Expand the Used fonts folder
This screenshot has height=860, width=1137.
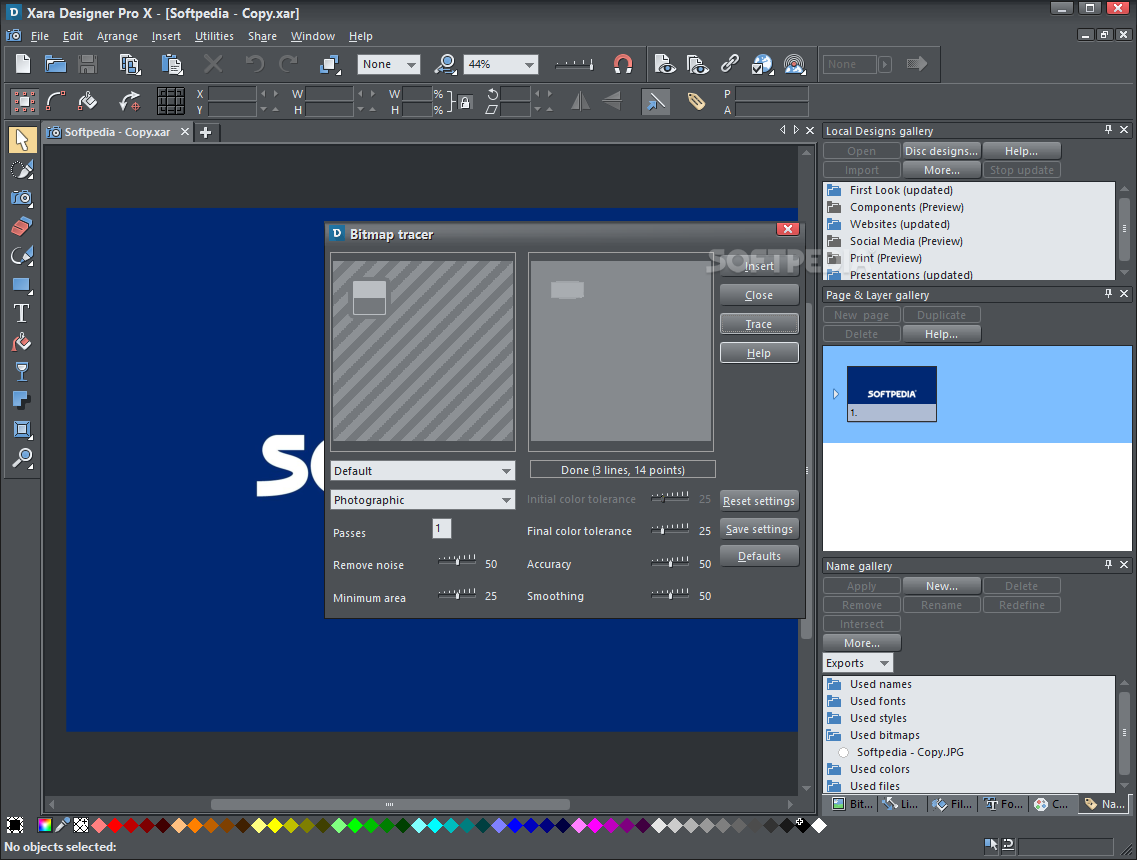coord(835,701)
